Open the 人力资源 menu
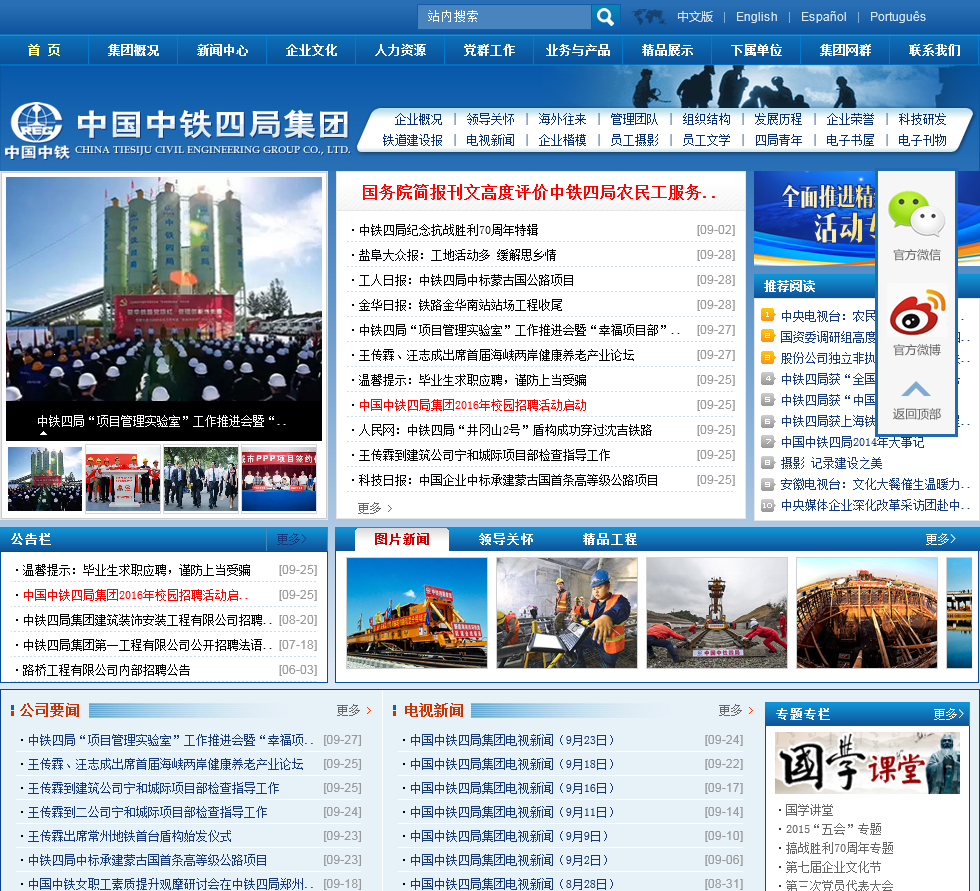 click(x=400, y=50)
